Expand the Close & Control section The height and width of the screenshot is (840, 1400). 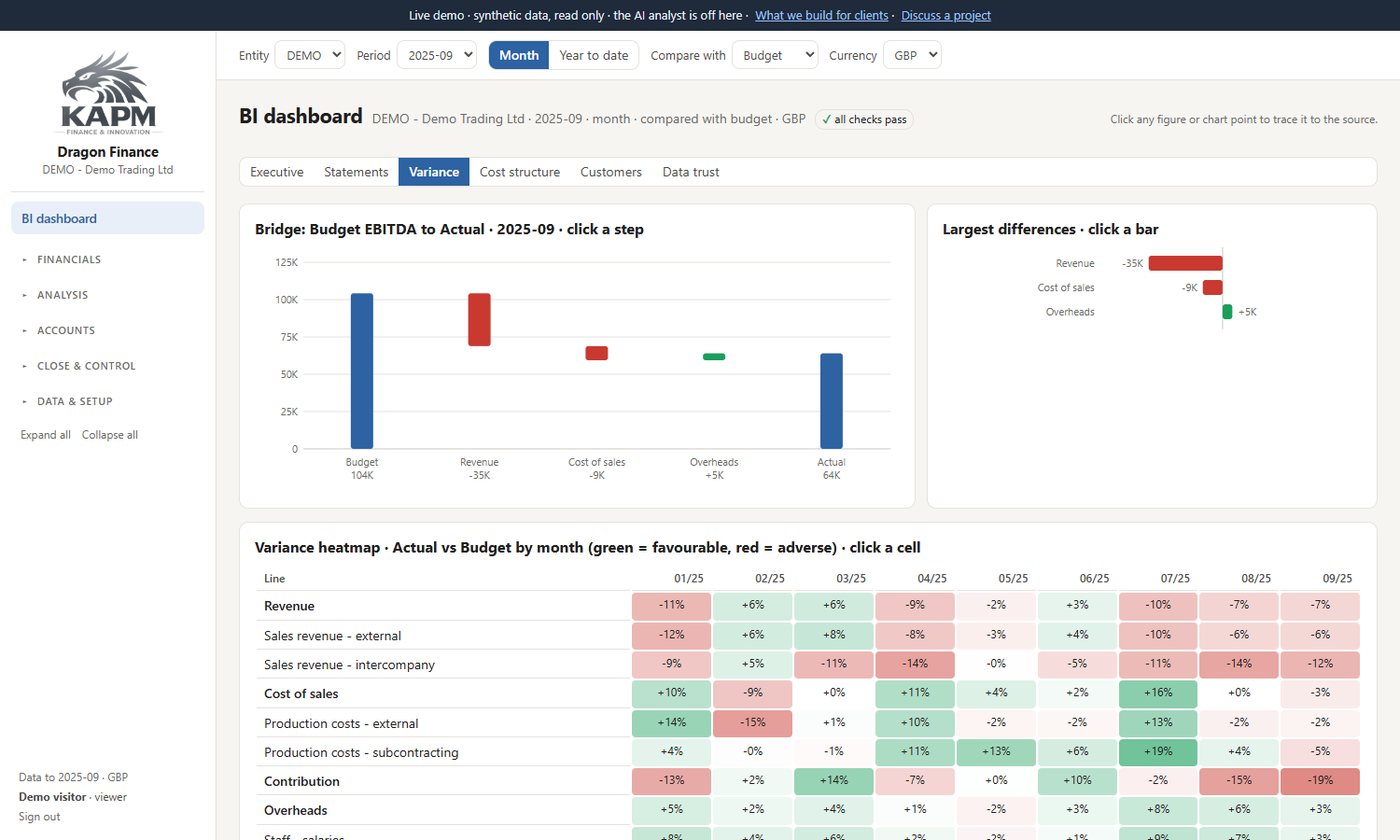(108, 366)
